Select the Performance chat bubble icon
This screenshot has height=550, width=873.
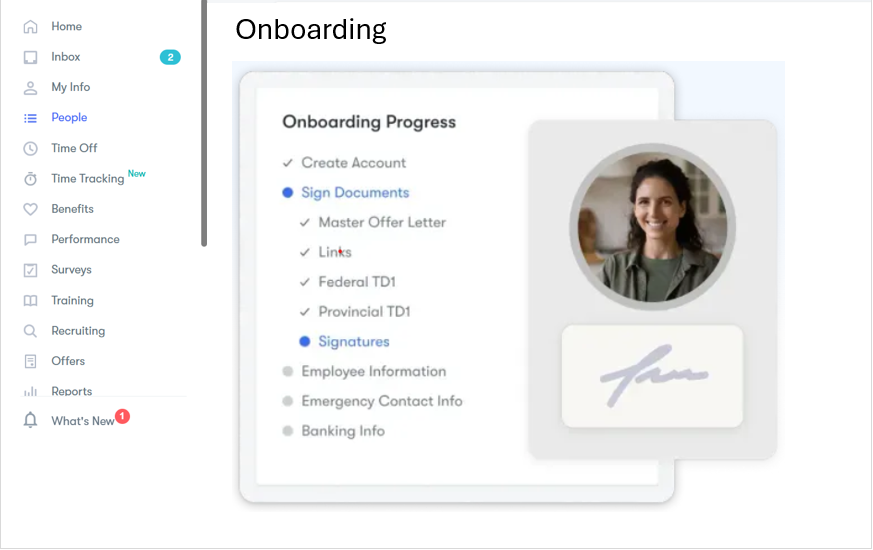[x=31, y=240]
